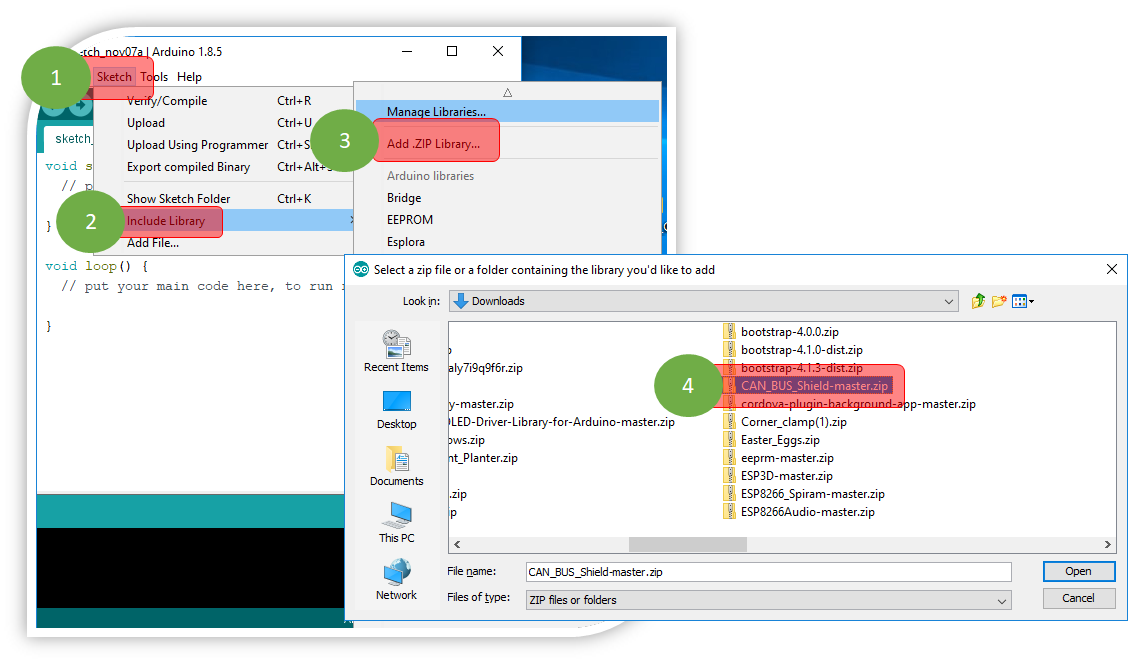Close the zip file selection dialog
Viewport: 1128px width, 664px height.
click(1111, 269)
